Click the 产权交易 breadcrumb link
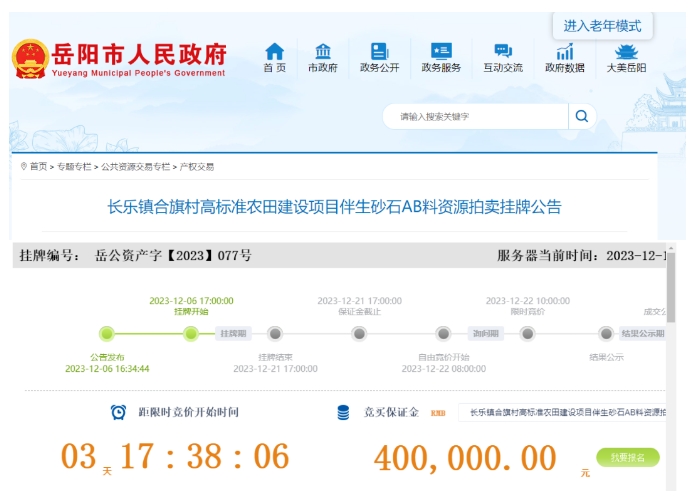694x497 pixels. pos(197,167)
